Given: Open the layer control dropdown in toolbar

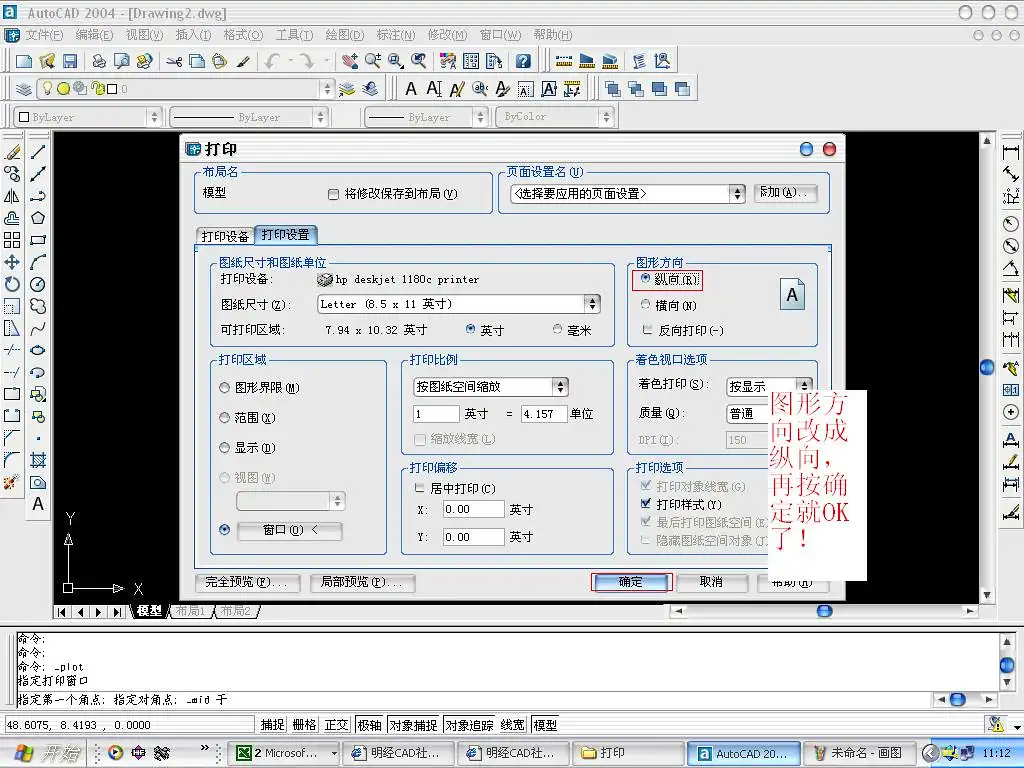Looking at the screenshot, I should (x=327, y=89).
